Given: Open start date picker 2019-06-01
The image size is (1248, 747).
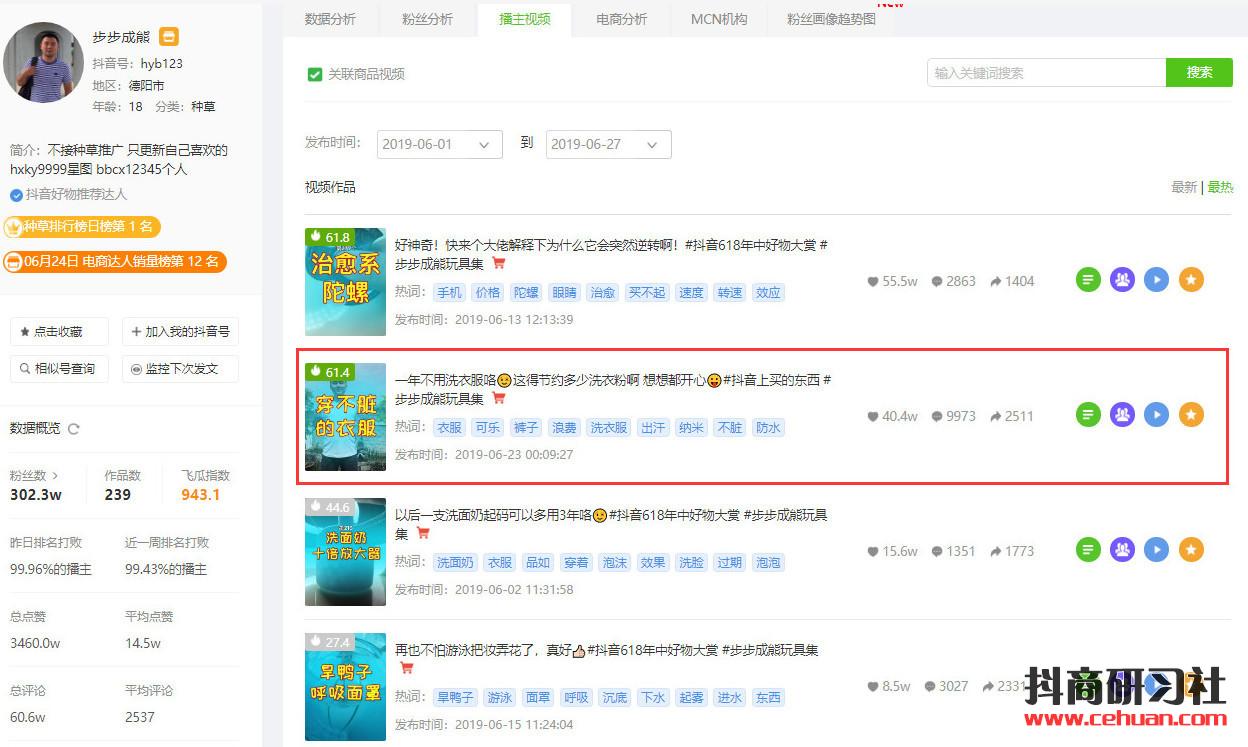Looking at the screenshot, I should tap(439, 144).
